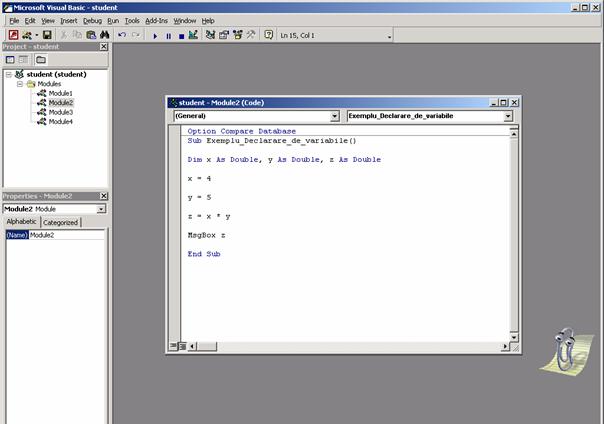Click the (Name) property value field
604x424 pixels.
(66, 235)
